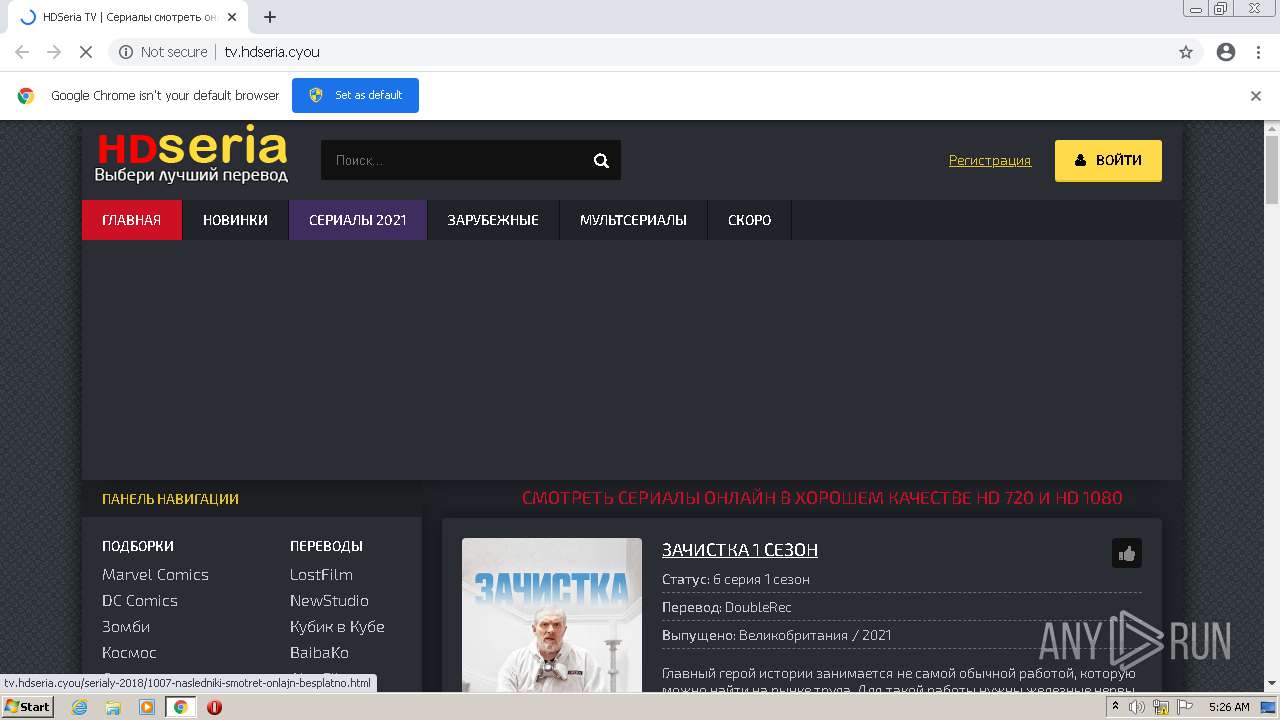Open the Сериалы 2021 menu tab
Image resolution: width=1280 pixels, height=720 pixels.
pyautogui.click(x=358, y=220)
